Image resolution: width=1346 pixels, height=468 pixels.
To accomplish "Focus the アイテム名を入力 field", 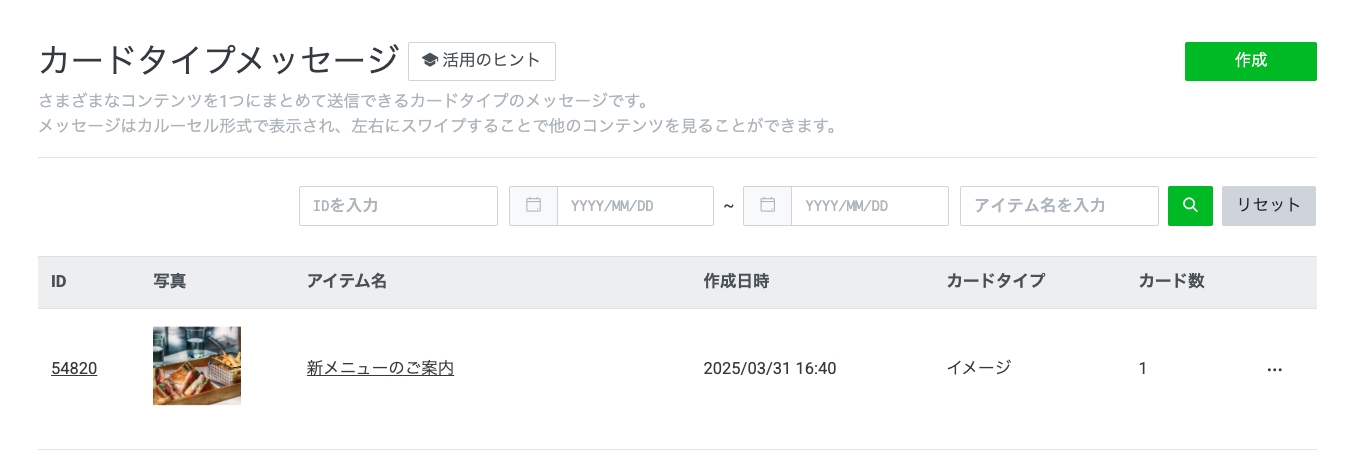I will (1059, 205).
